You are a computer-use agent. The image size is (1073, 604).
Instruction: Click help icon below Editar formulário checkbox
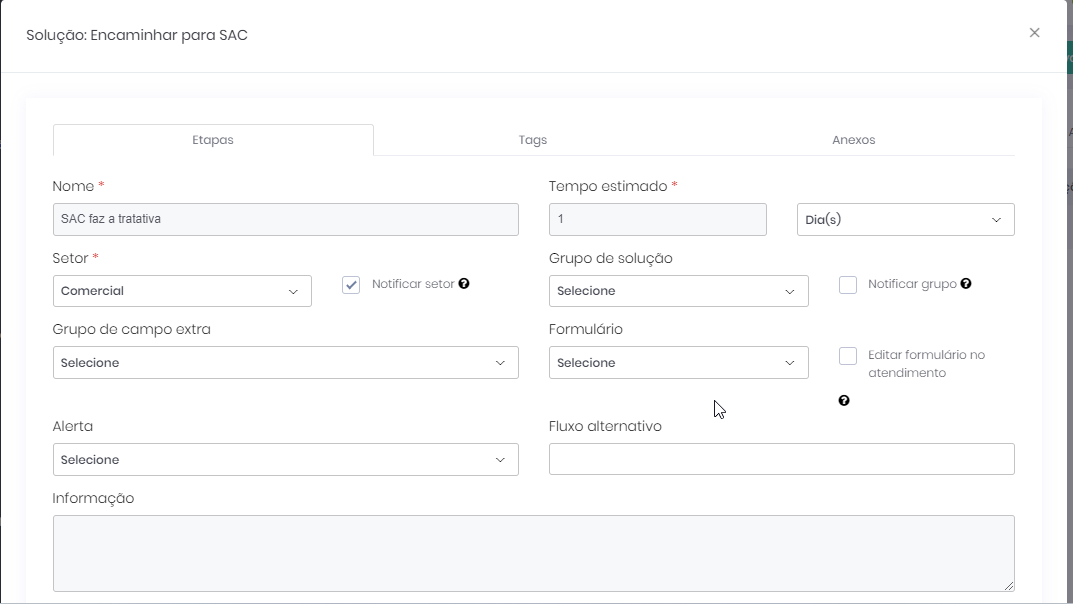pyautogui.click(x=844, y=401)
